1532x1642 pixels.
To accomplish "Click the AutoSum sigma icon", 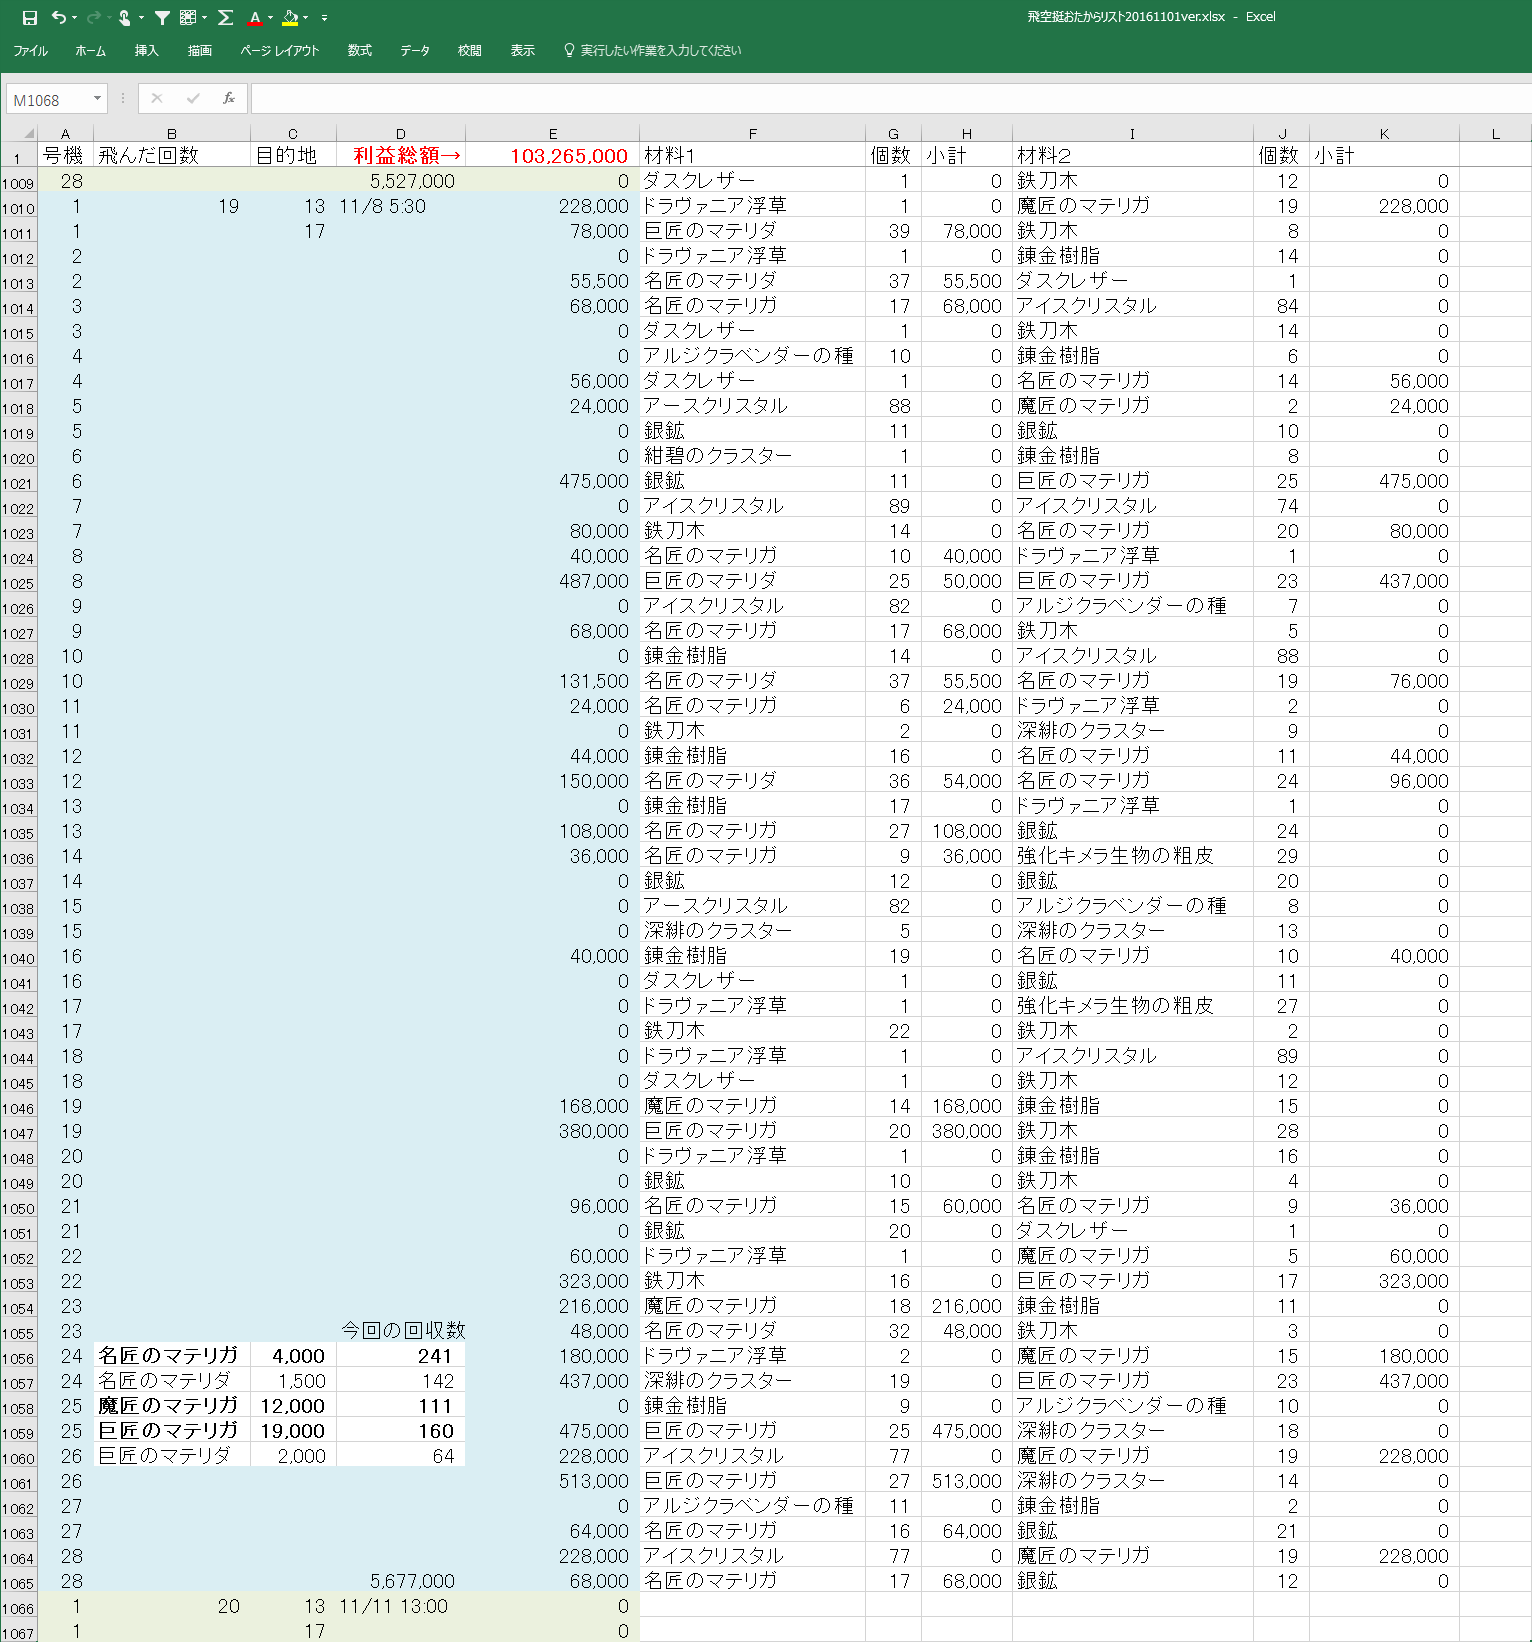I will pyautogui.click(x=226, y=18).
